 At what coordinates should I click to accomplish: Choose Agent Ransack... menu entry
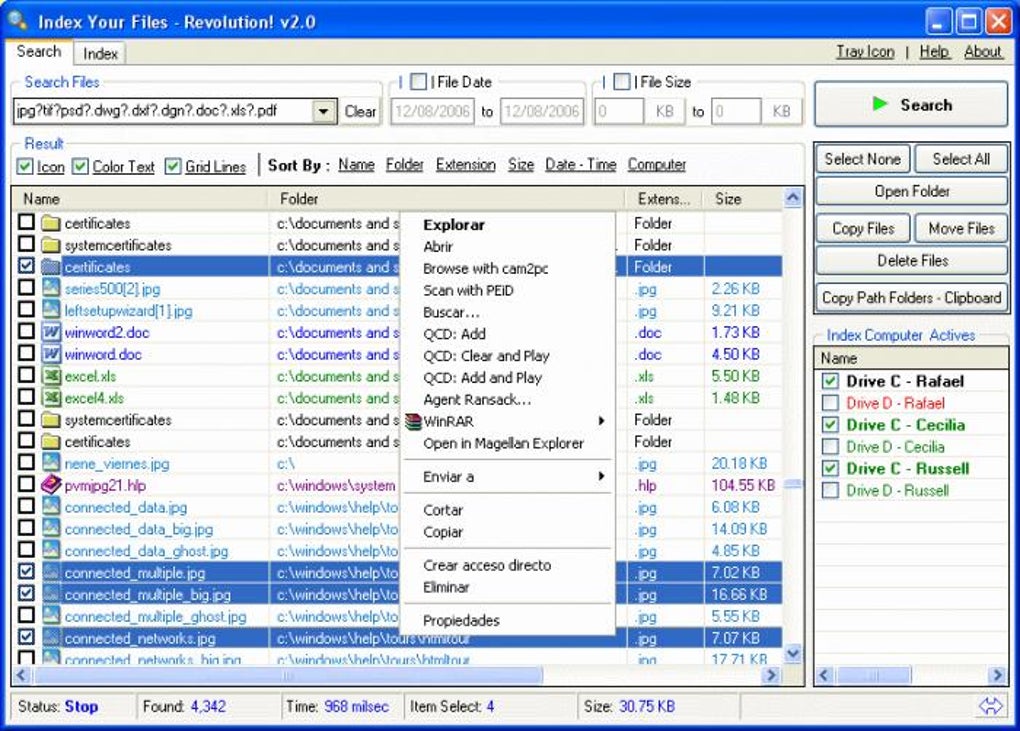pos(507,400)
